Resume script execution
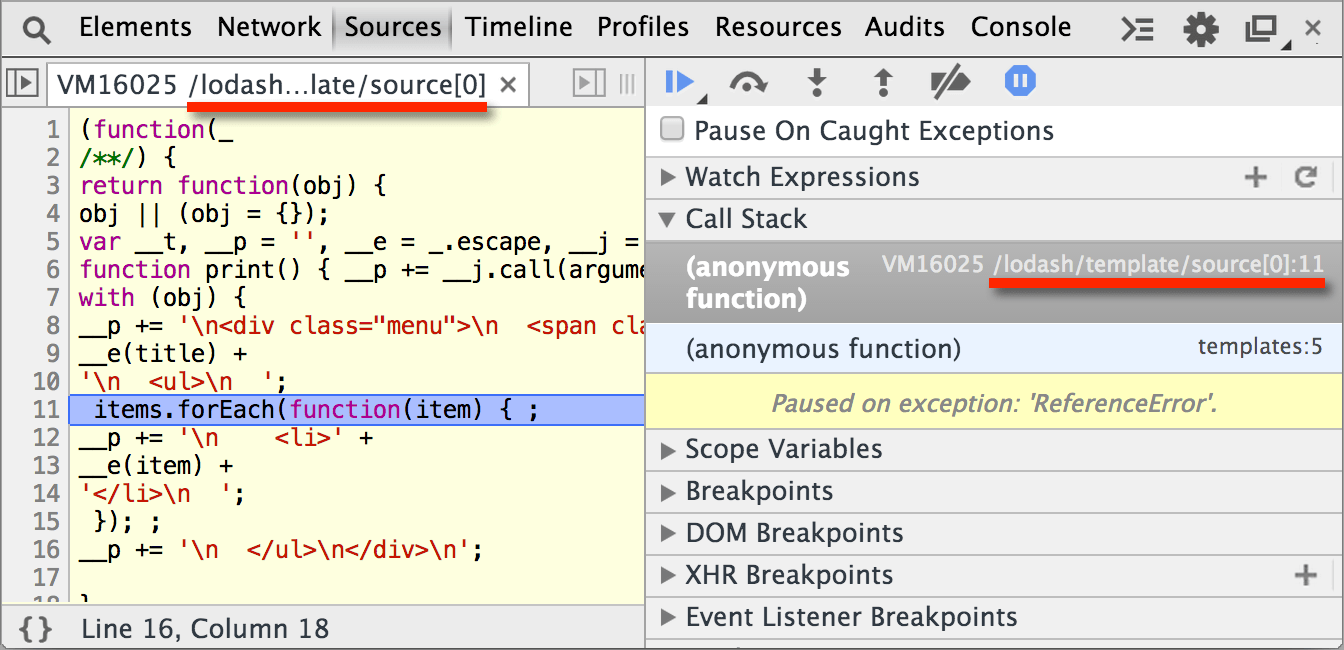 [681, 82]
